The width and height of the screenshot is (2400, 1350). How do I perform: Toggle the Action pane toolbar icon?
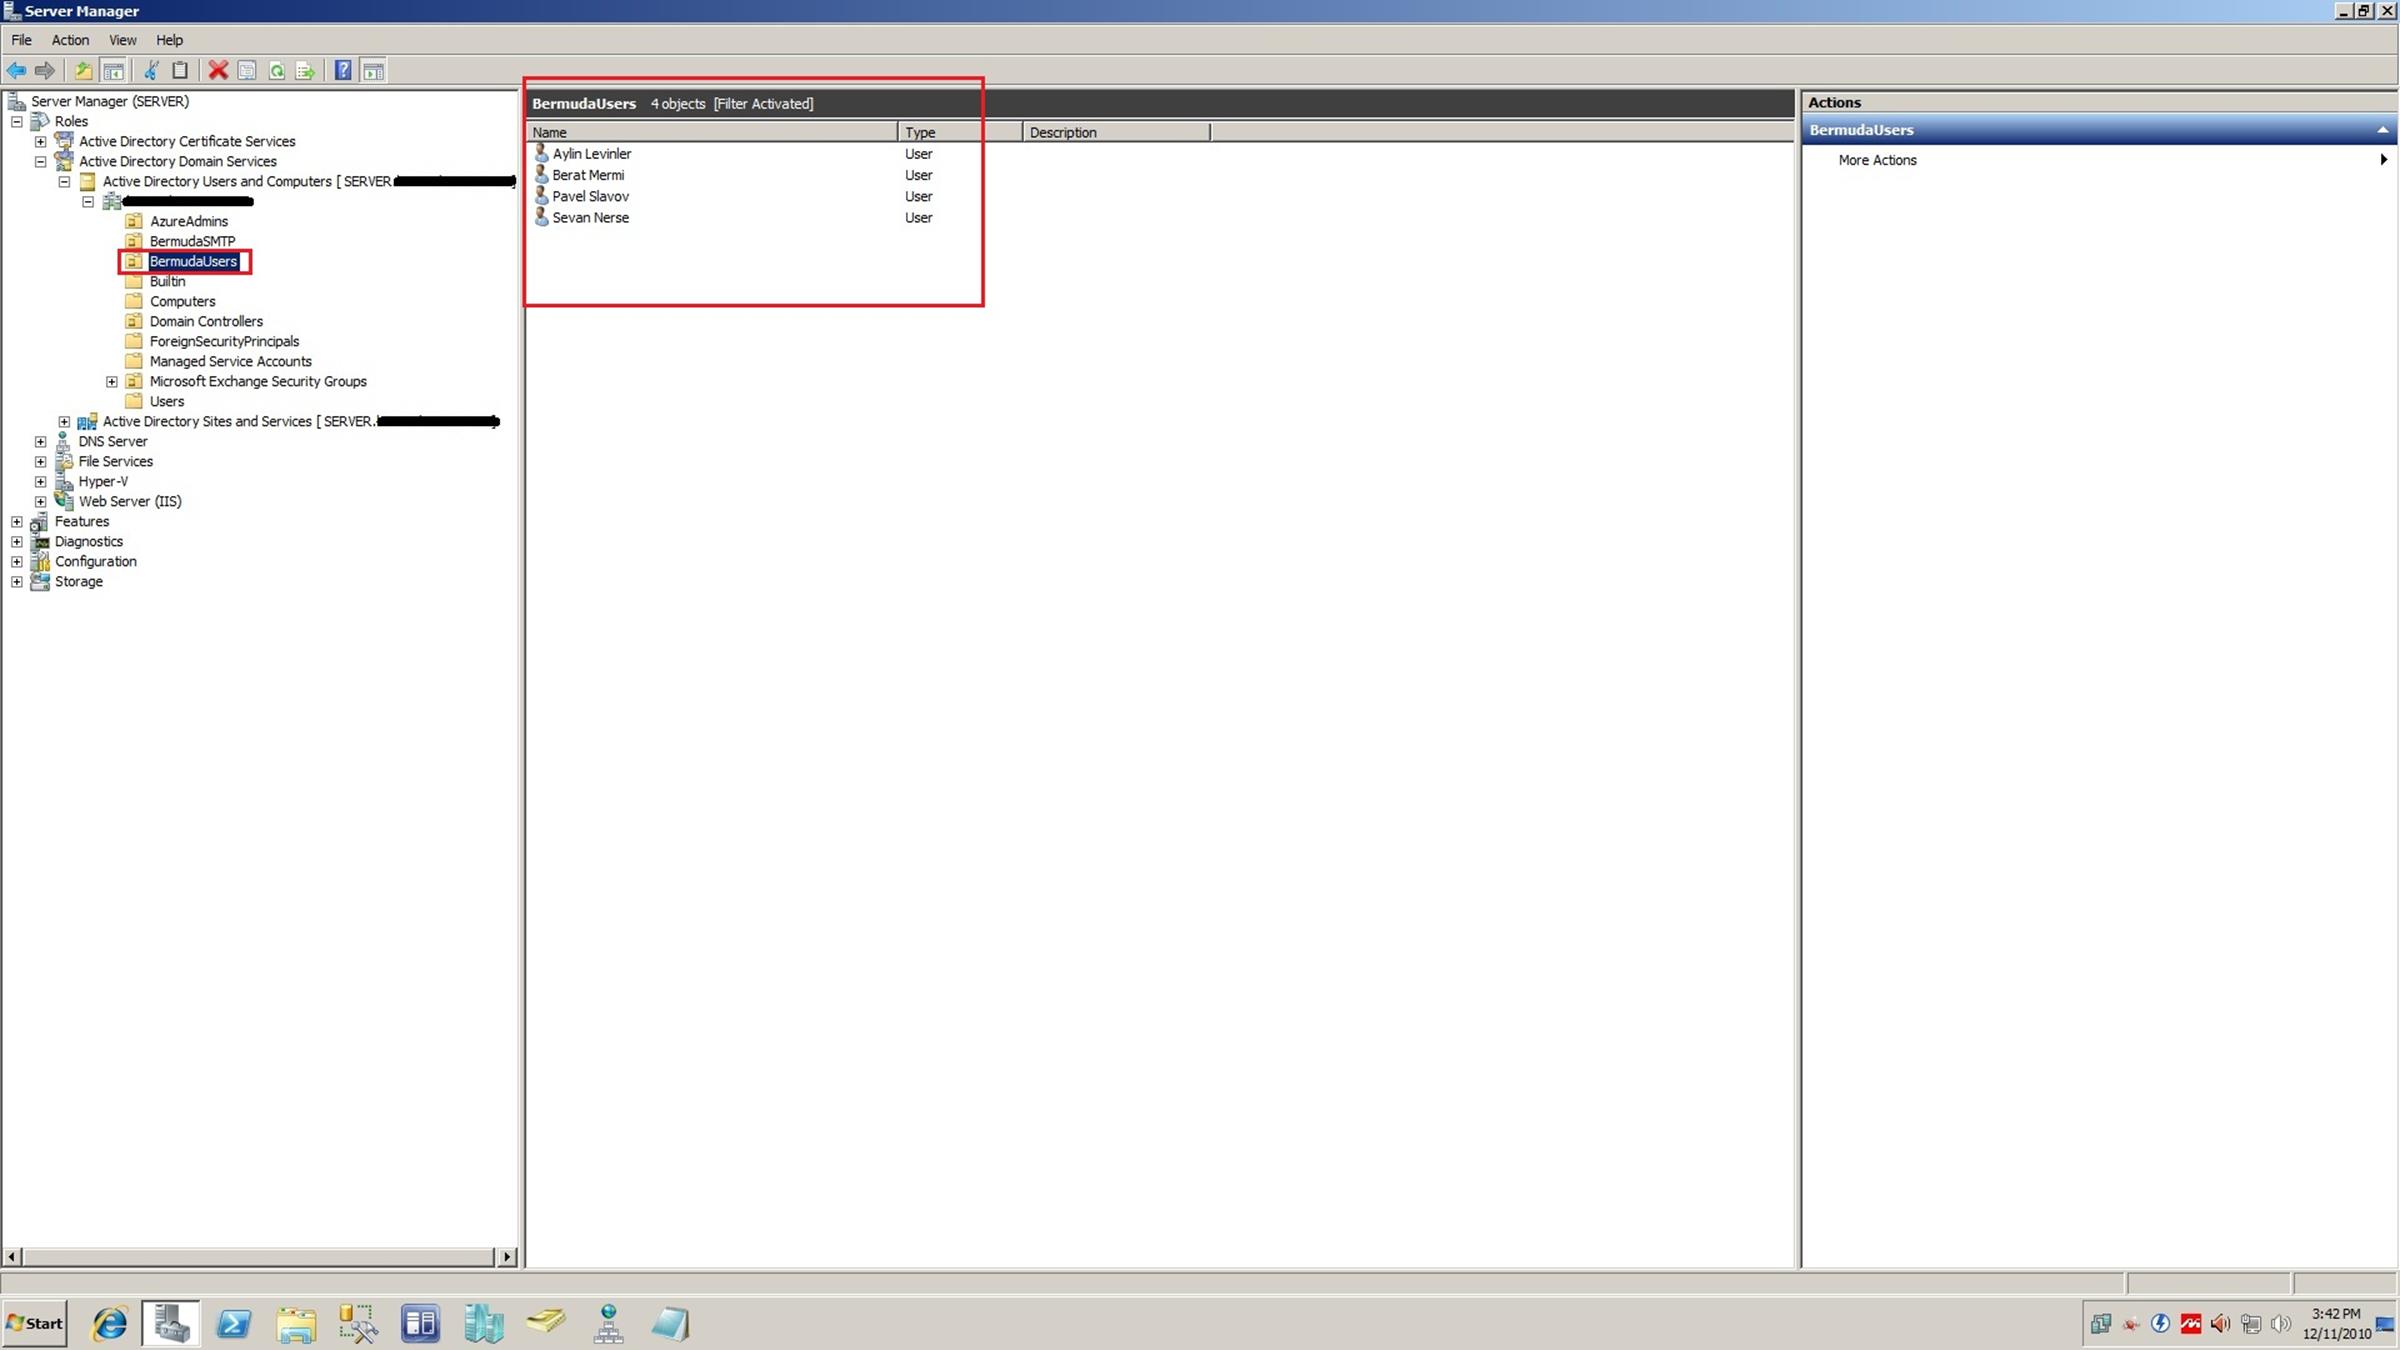374,70
